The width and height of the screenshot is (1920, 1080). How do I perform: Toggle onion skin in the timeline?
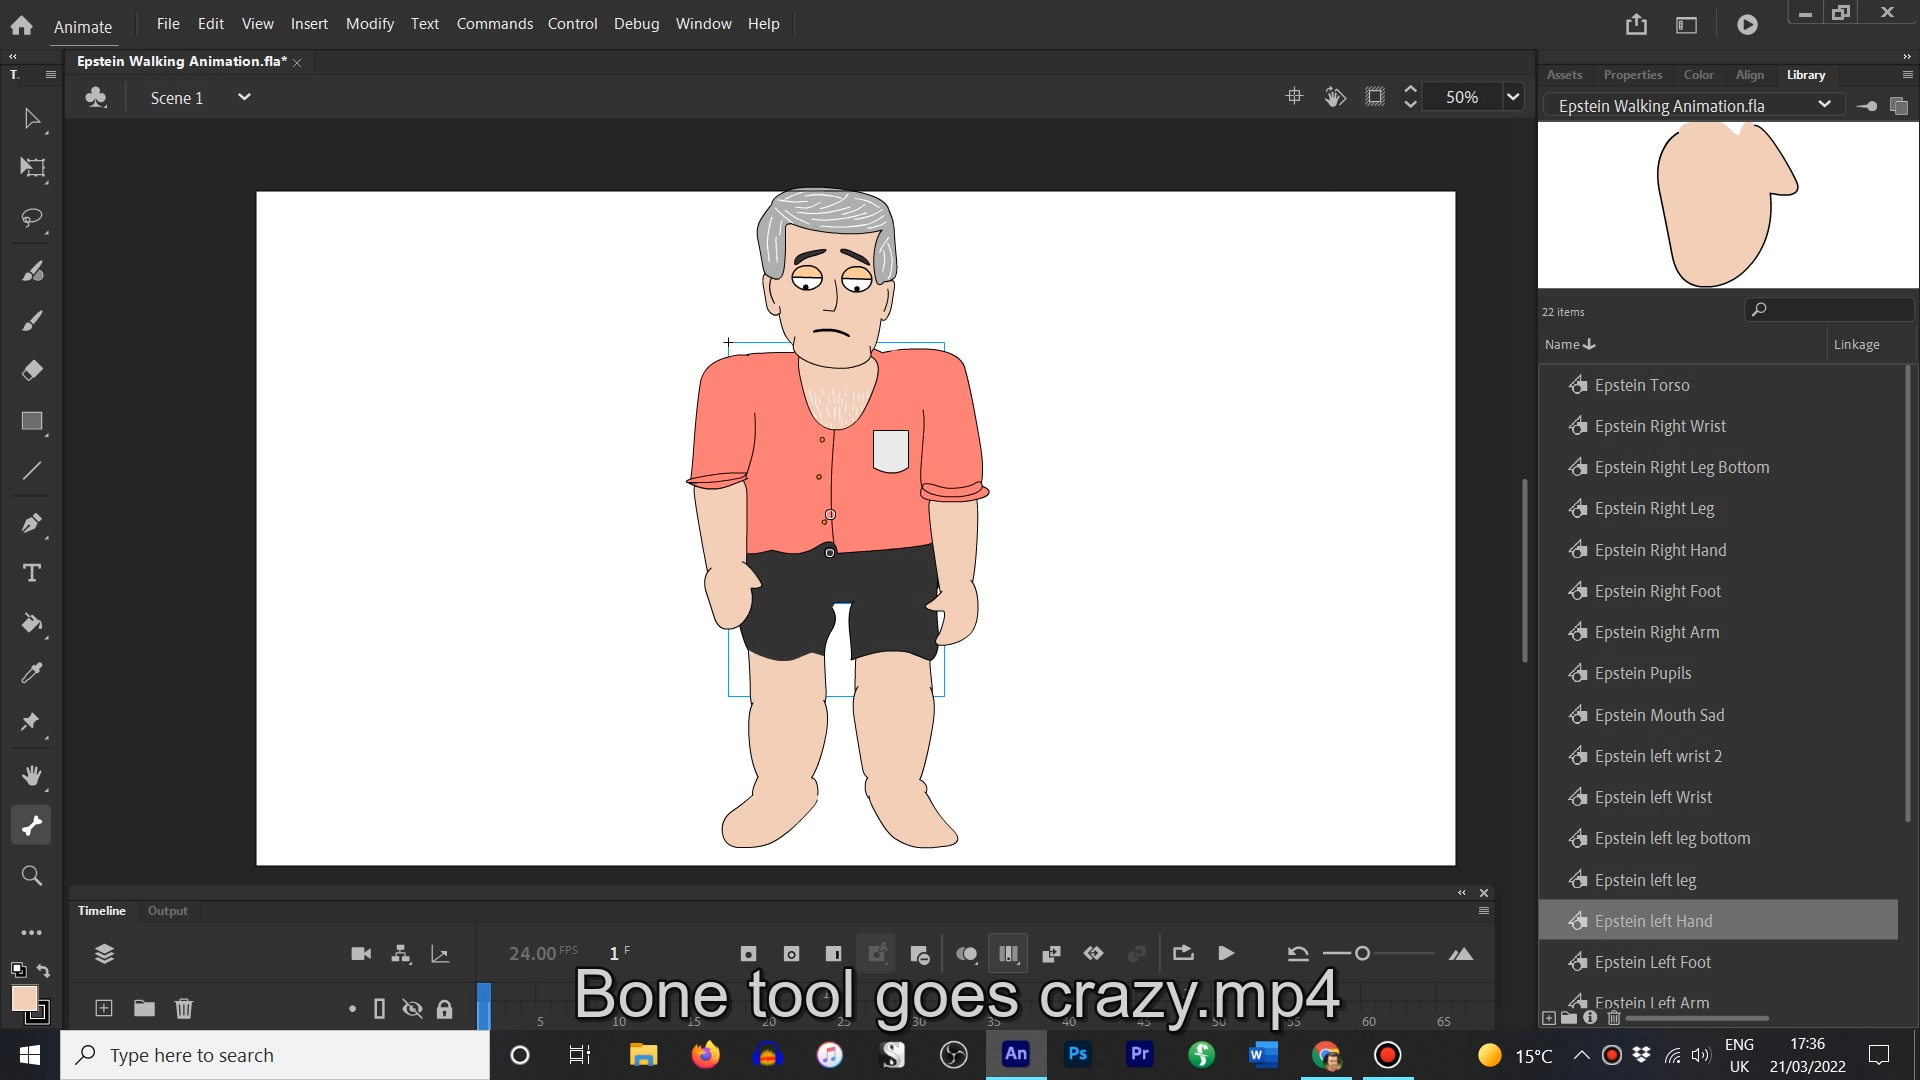point(966,953)
